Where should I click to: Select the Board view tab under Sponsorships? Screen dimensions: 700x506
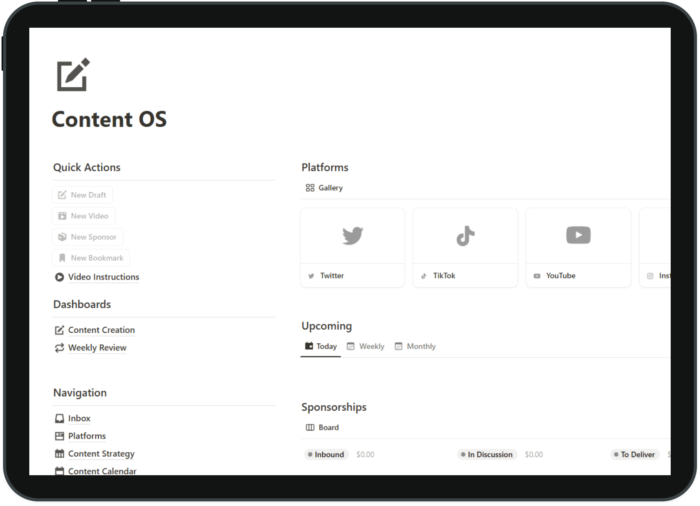point(322,428)
